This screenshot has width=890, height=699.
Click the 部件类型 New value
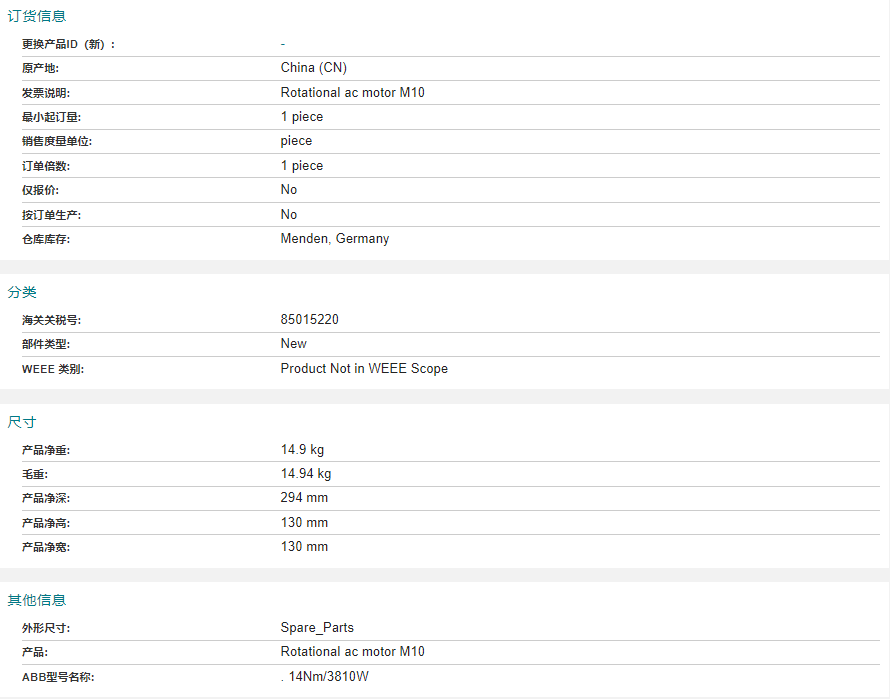click(294, 344)
